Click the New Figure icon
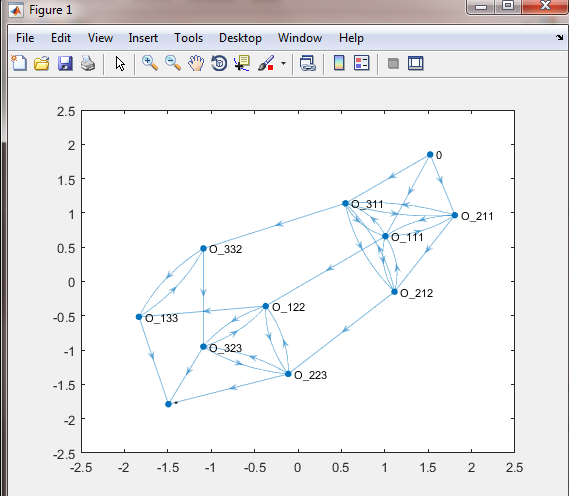Screen dimensions: 569x496 pyautogui.click(x=19, y=63)
